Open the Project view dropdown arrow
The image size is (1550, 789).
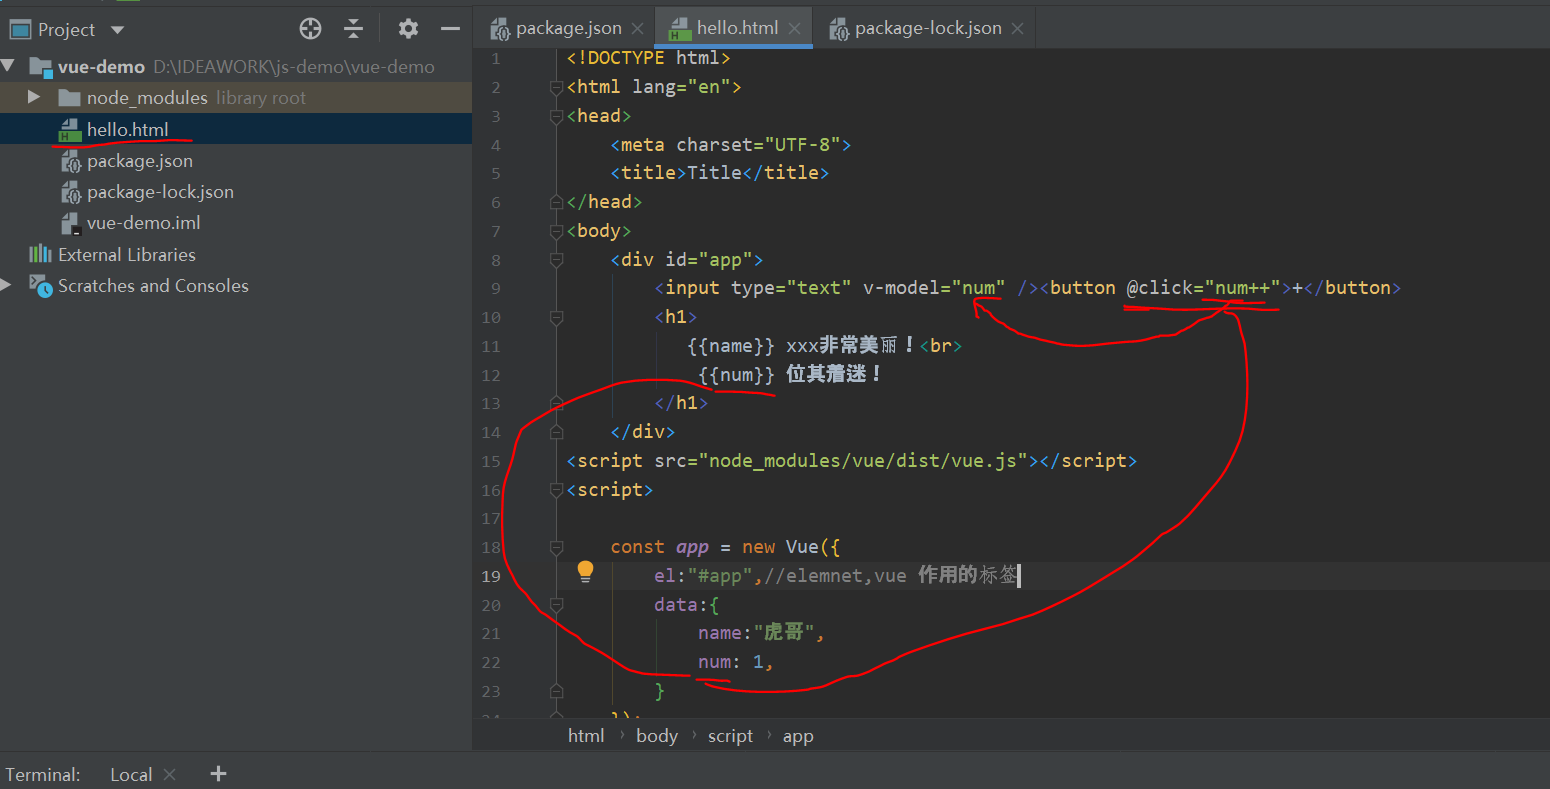coord(118,30)
